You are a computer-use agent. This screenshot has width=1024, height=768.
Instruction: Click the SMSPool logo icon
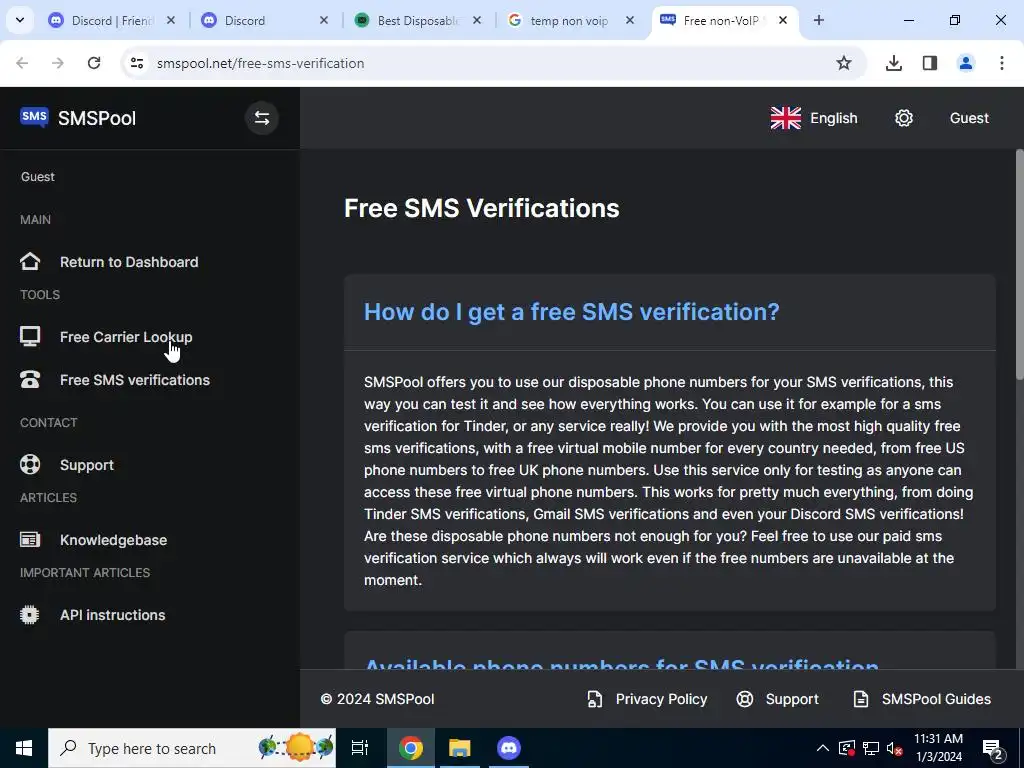coord(34,118)
